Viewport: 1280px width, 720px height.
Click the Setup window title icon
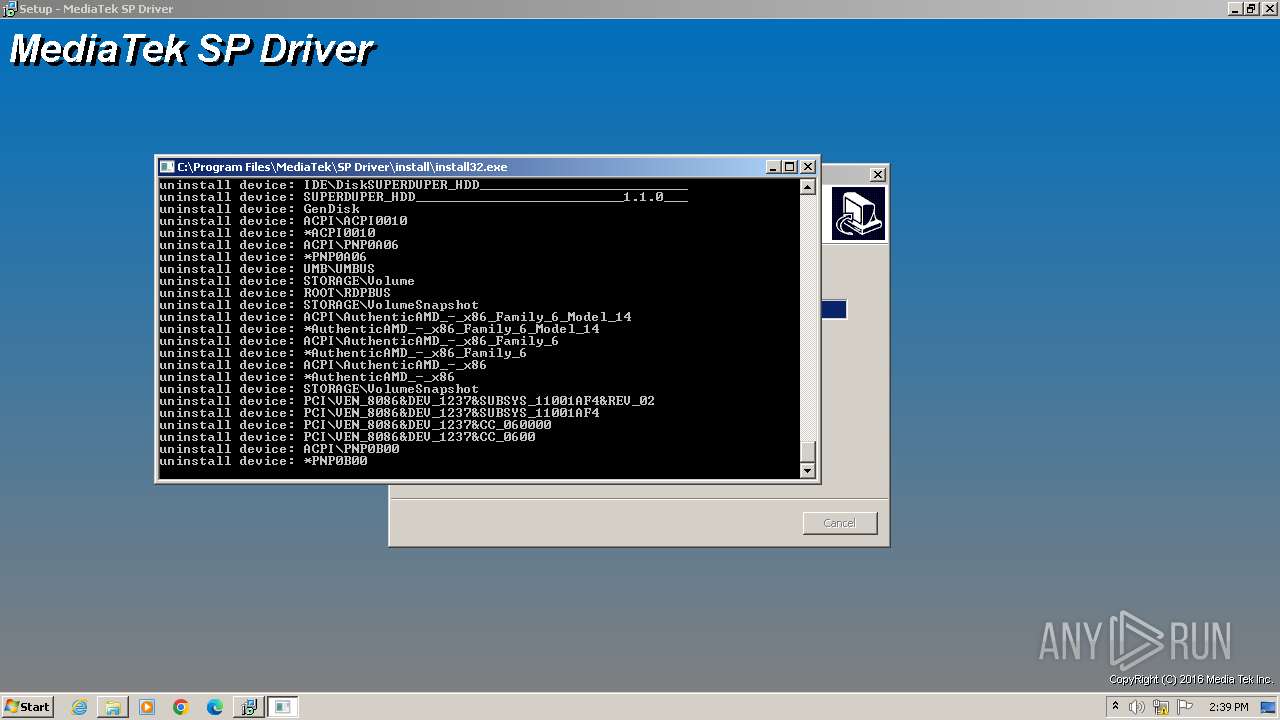point(9,8)
